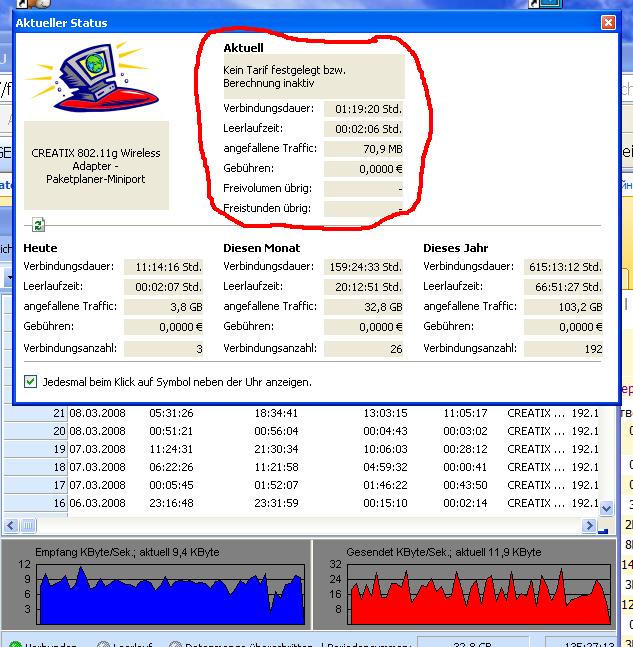Click the green Verbunden status indicator
633x647 pixels.
[x=11, y=644]
